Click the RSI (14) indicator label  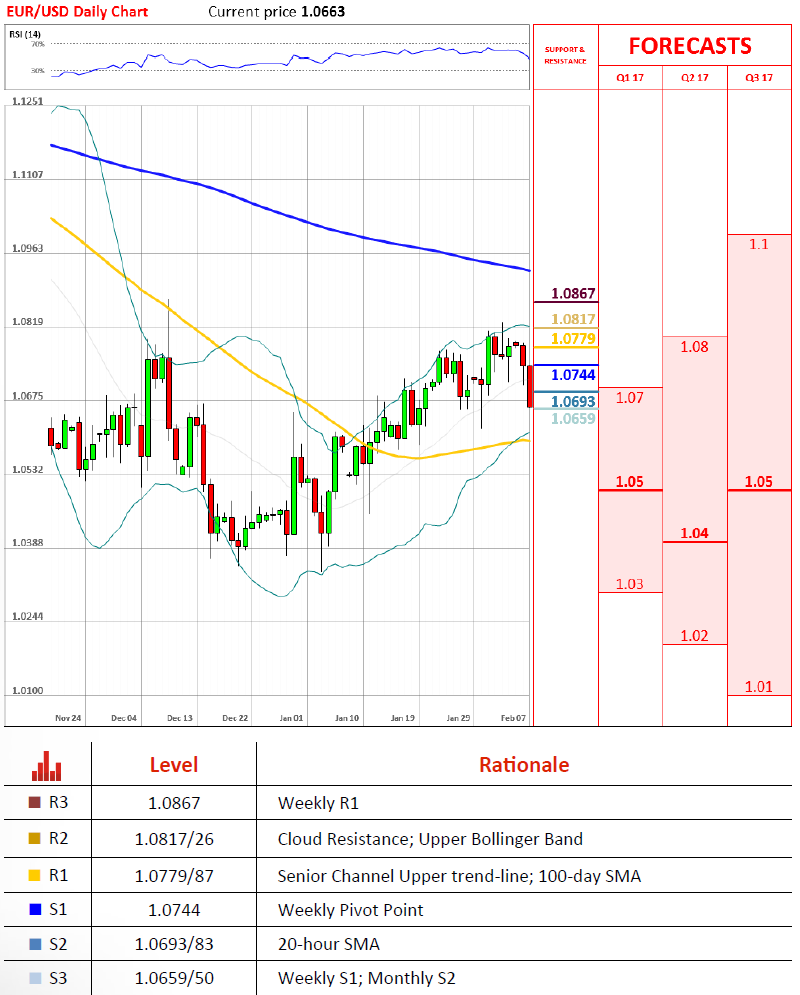pos(25,34)
